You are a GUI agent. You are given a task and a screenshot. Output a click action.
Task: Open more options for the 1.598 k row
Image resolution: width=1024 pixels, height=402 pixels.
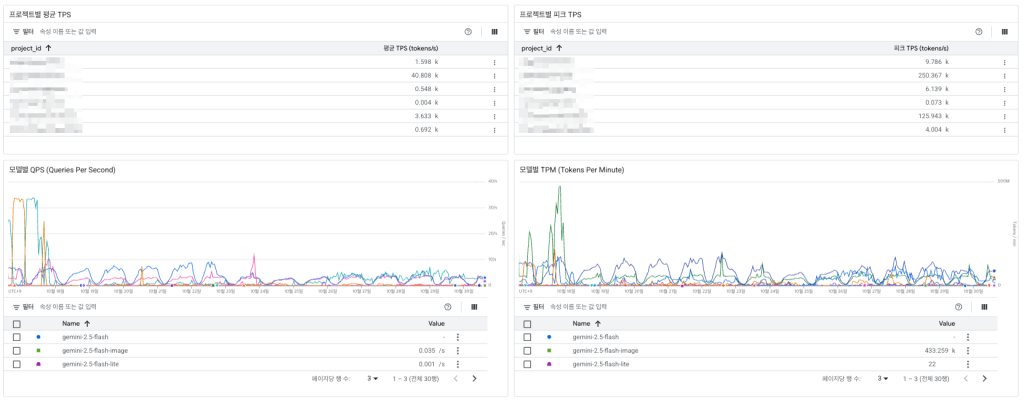point(494,62)
